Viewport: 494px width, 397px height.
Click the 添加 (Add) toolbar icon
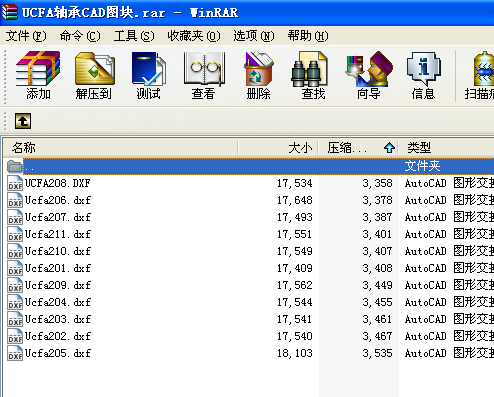click(38, 75)
